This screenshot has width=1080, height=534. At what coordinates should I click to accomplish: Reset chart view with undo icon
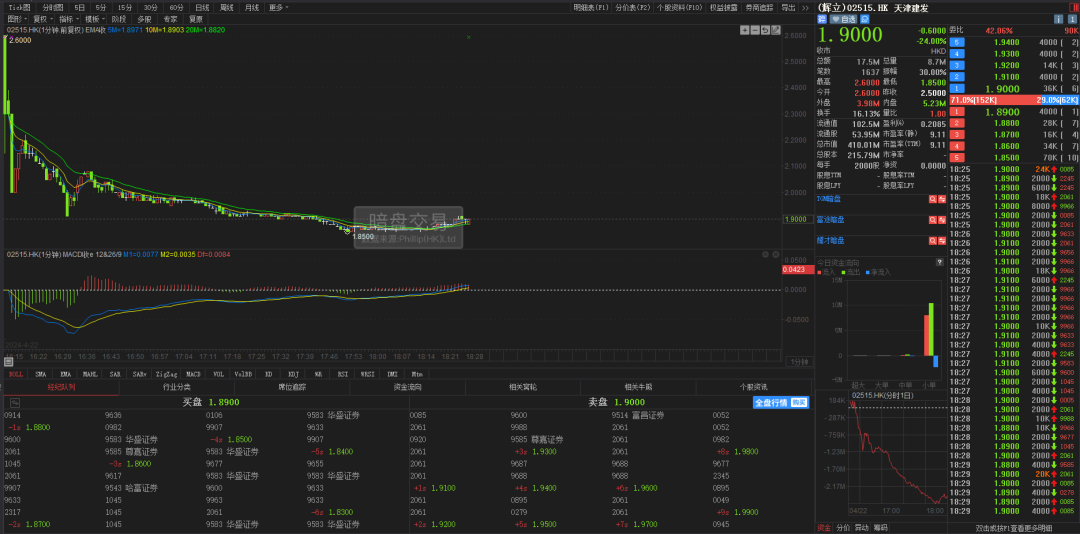click(x=765, y=30)
